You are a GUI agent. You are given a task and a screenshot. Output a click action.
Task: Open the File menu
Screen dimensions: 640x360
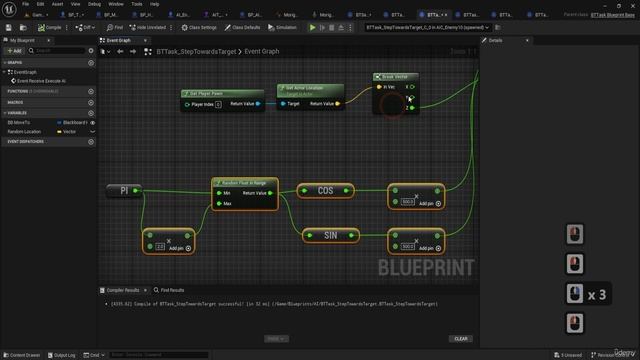point(25,4)
